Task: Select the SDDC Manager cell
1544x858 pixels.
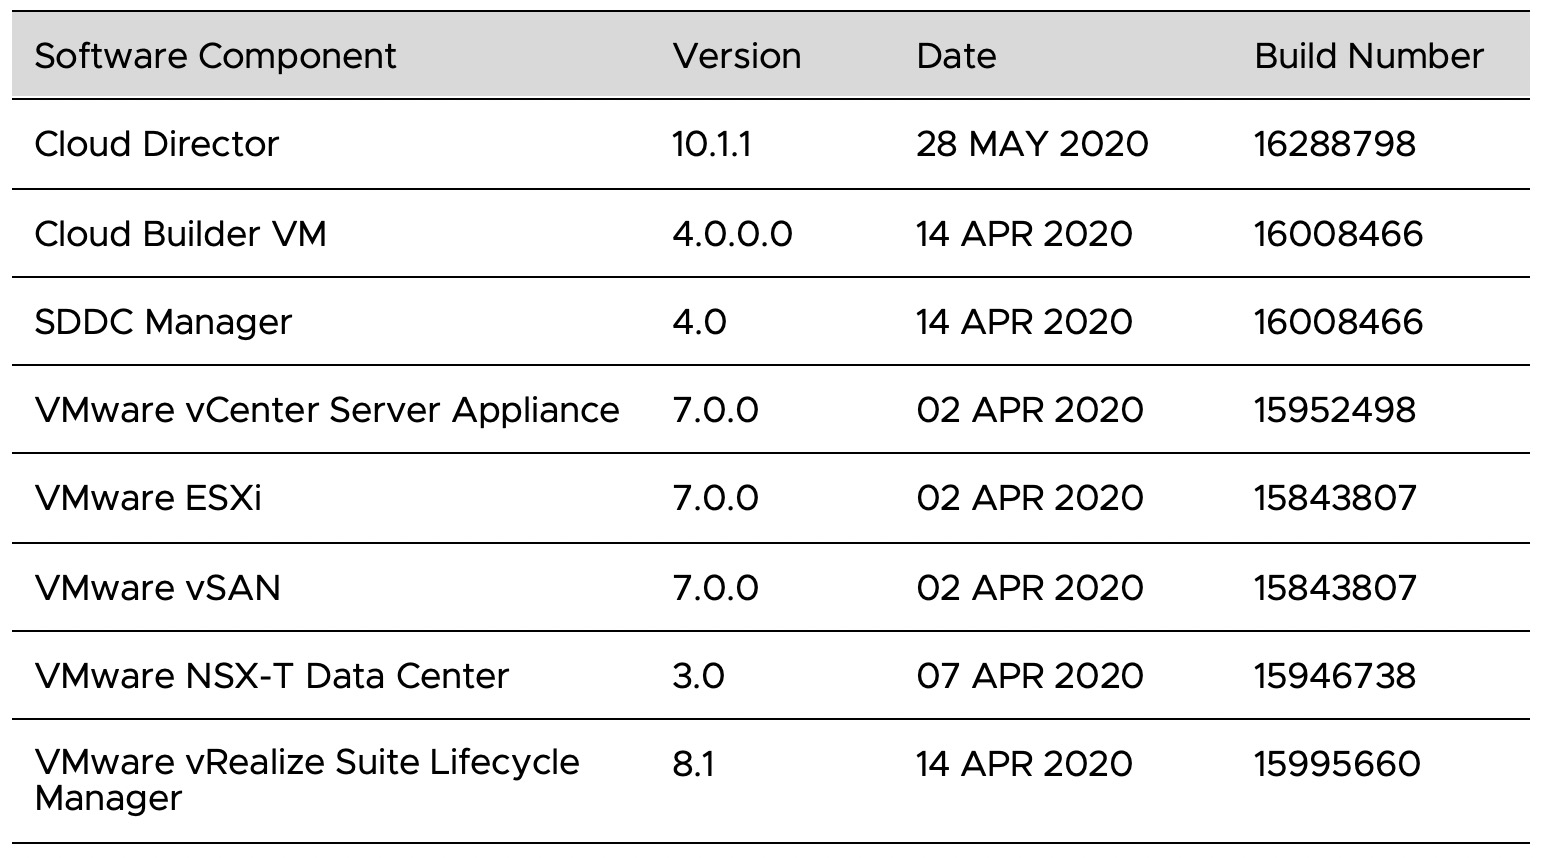Action: point(163,322)
